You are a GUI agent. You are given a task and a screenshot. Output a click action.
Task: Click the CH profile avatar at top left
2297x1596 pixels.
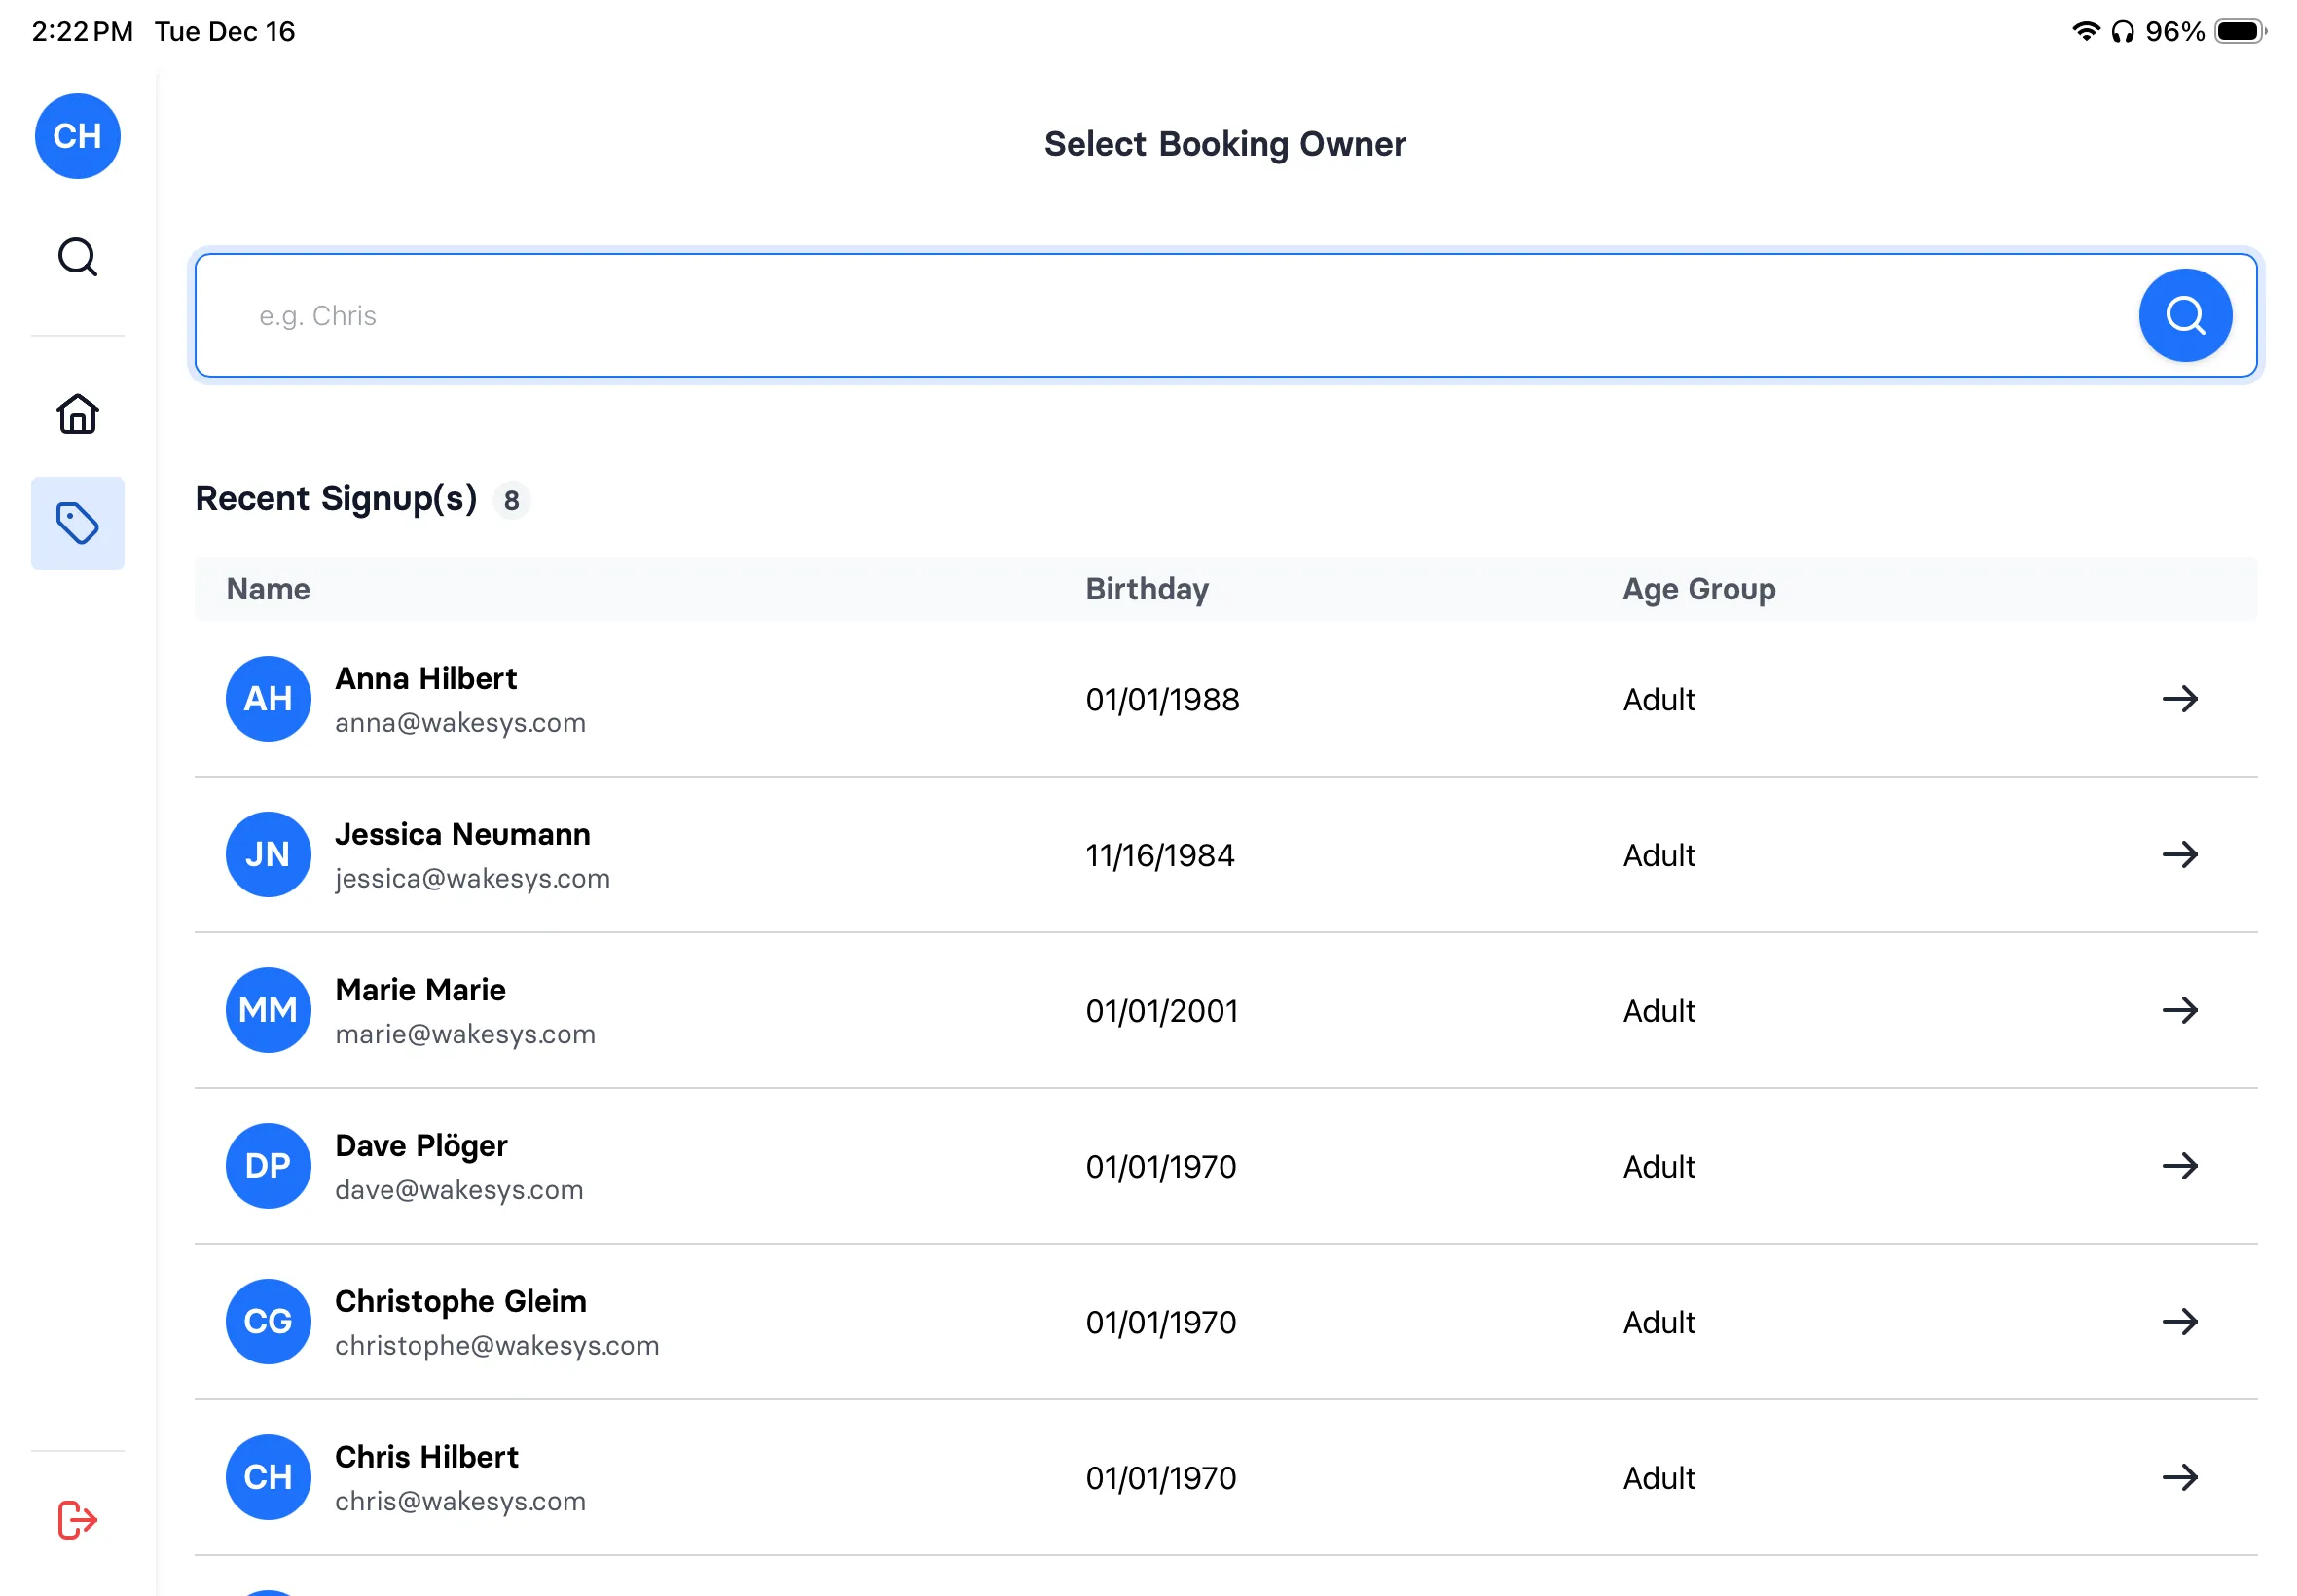77,136
